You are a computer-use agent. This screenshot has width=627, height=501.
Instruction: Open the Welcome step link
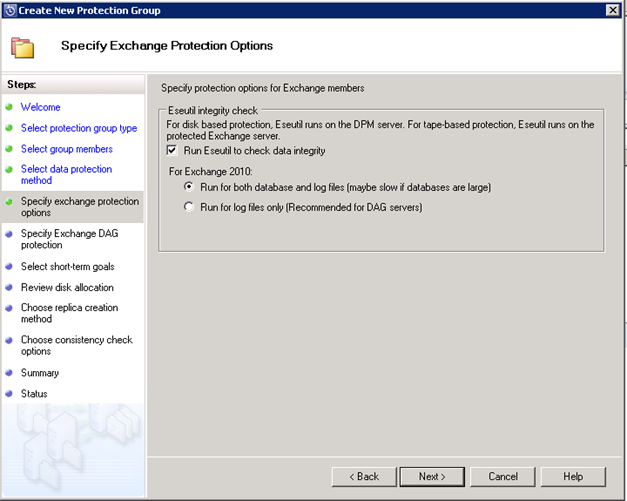(41, 107)
